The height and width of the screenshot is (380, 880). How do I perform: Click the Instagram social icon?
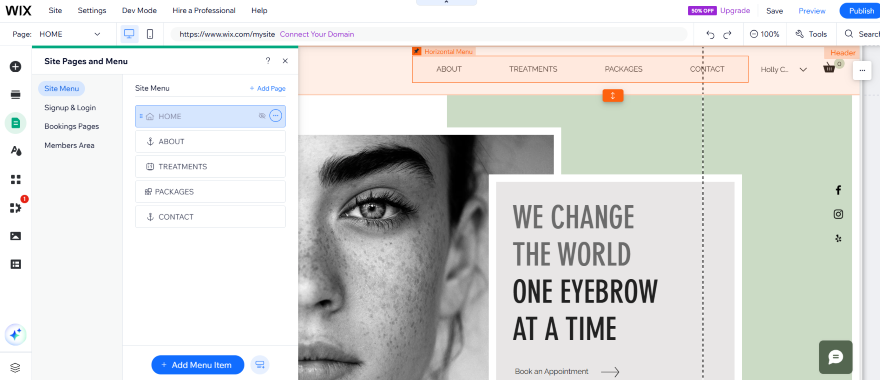point(838,214)
